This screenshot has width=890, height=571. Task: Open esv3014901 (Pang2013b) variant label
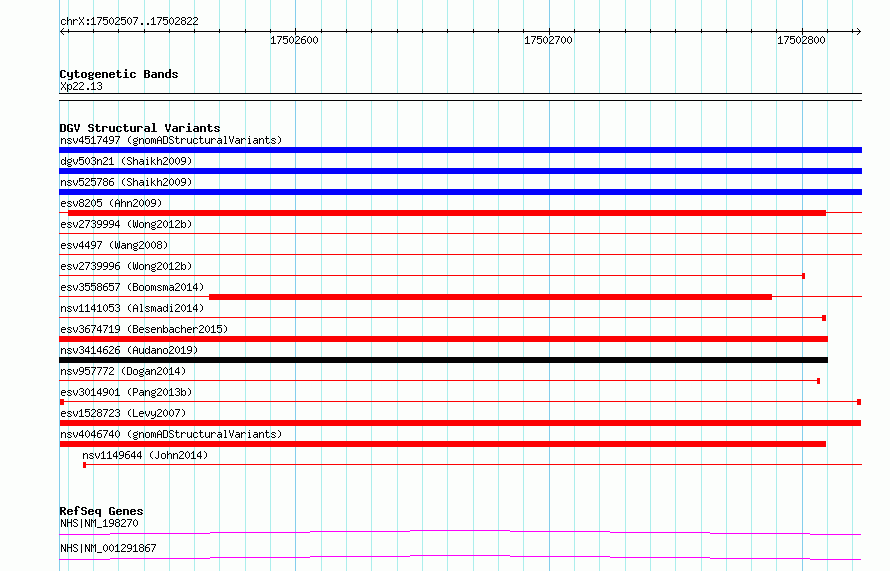[x=126, y=392]
